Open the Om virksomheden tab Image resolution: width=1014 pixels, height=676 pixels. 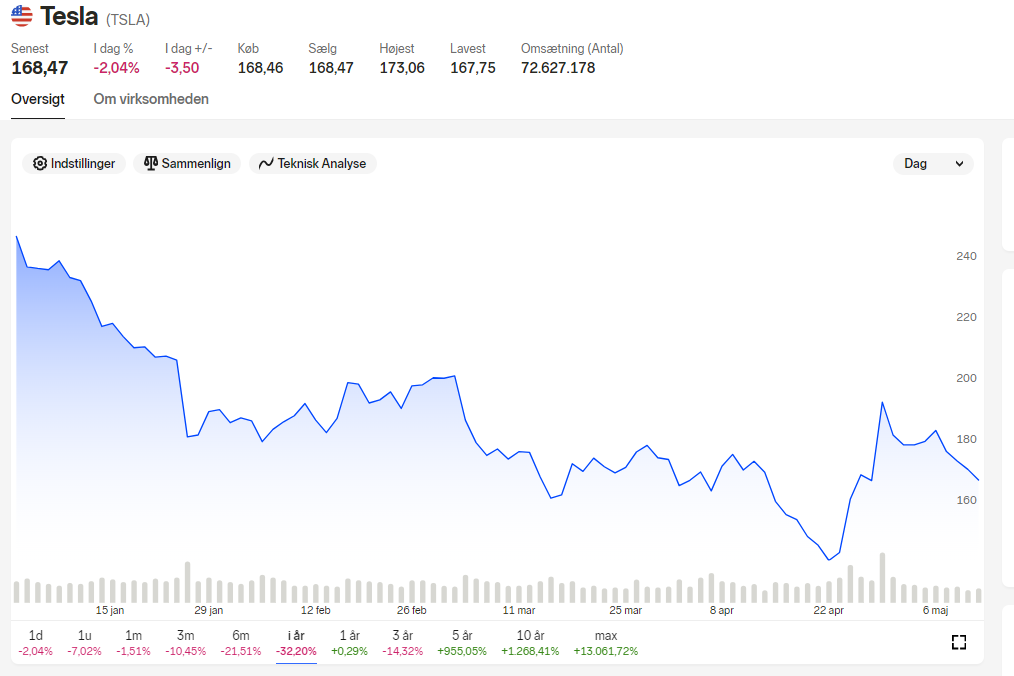coord(151,99)
